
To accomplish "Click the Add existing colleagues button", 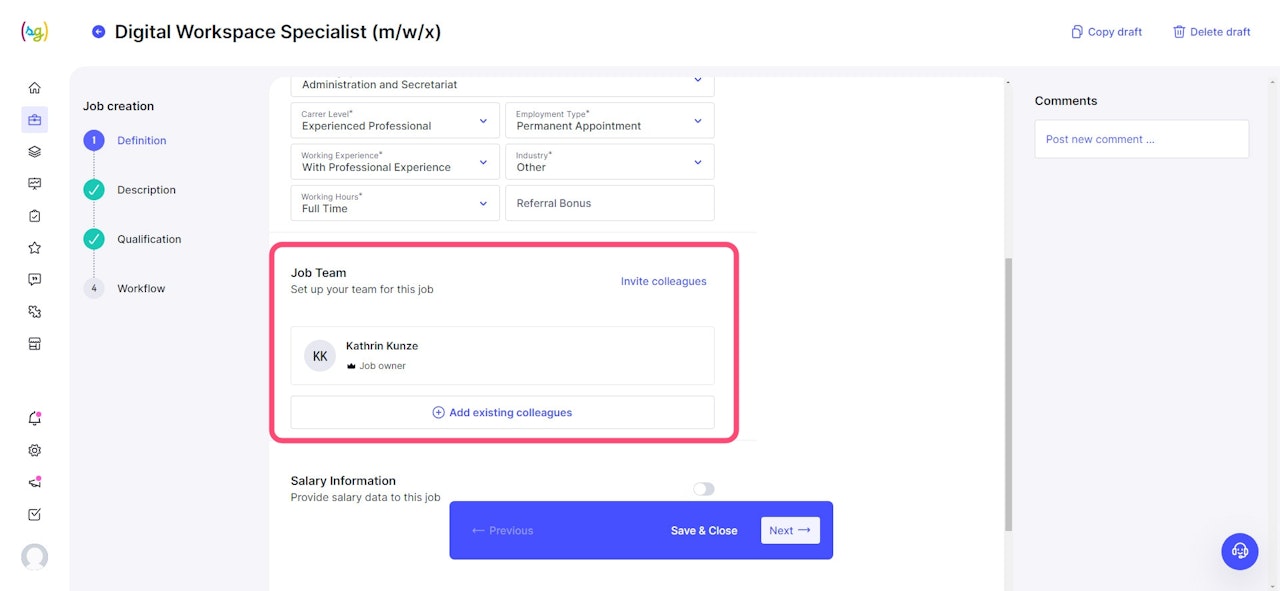I will (502, 413).
